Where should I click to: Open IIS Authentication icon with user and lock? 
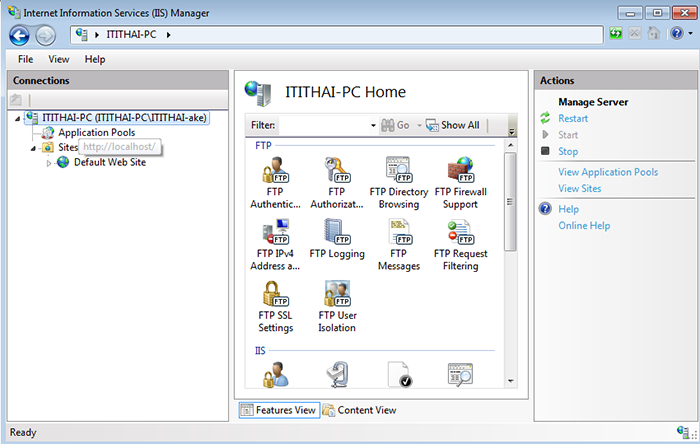click(x=275, y=374)
